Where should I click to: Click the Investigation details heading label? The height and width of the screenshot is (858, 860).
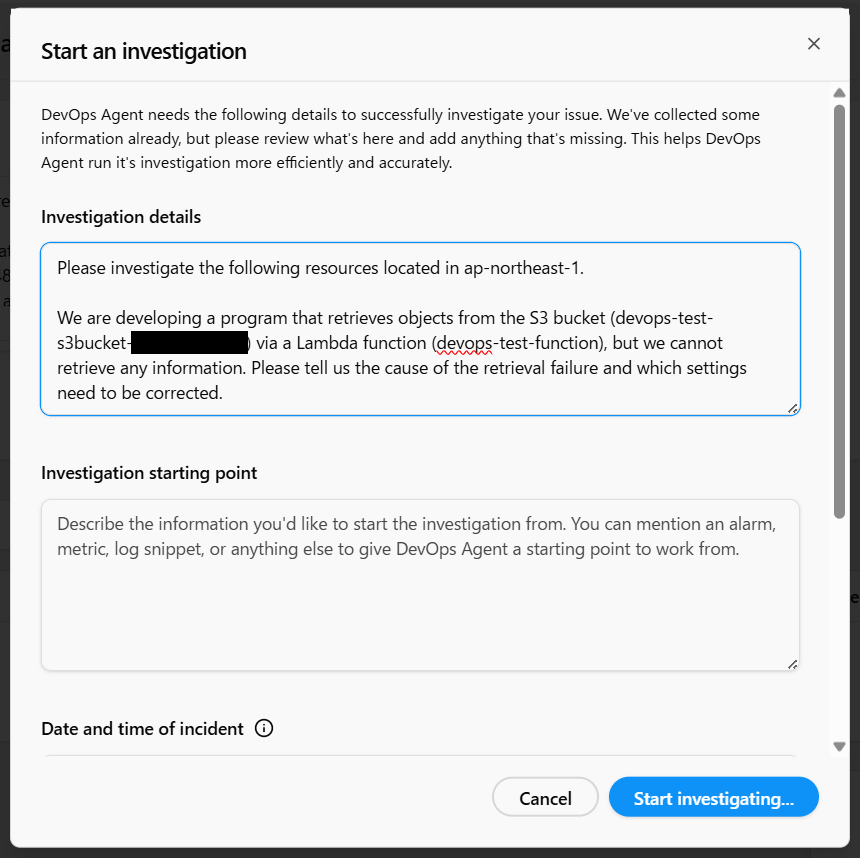[x=121, y=217]
